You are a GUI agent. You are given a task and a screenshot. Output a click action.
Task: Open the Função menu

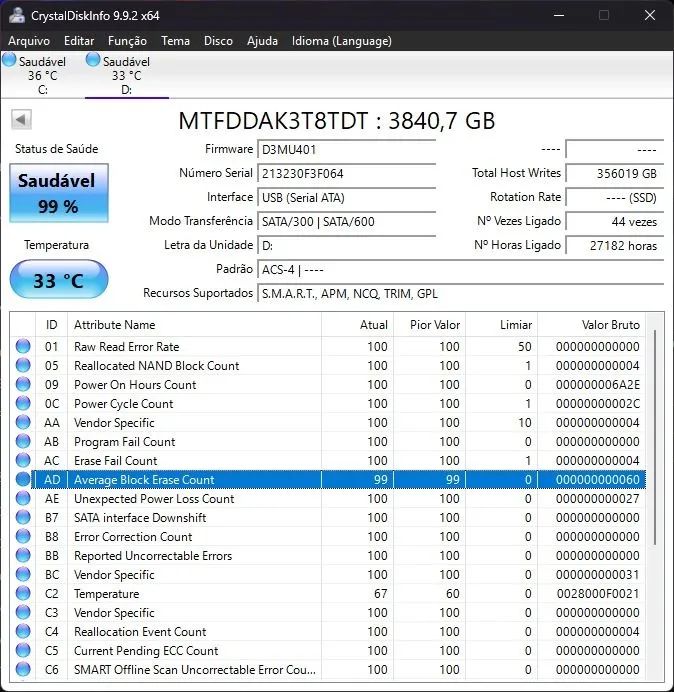coord(127,41)
